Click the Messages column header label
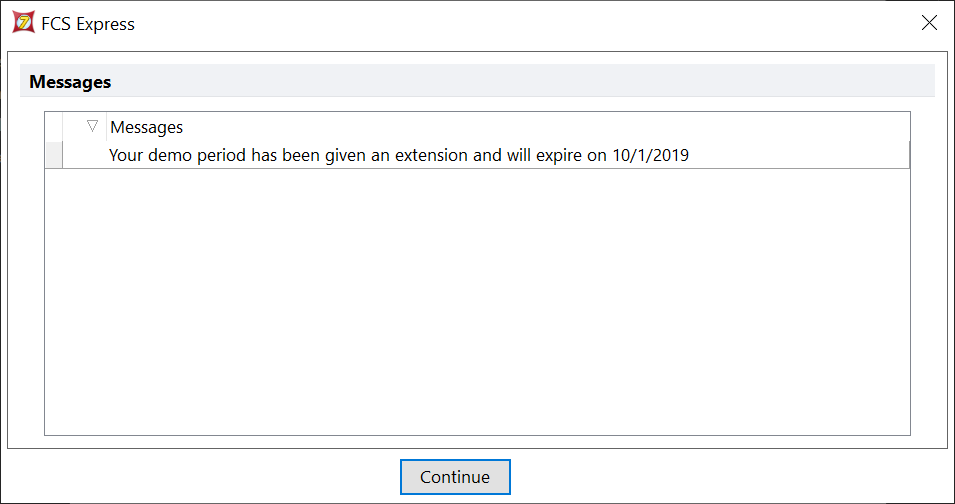The image size is (955, 504). pyautogui.click(x=147, y=128)
